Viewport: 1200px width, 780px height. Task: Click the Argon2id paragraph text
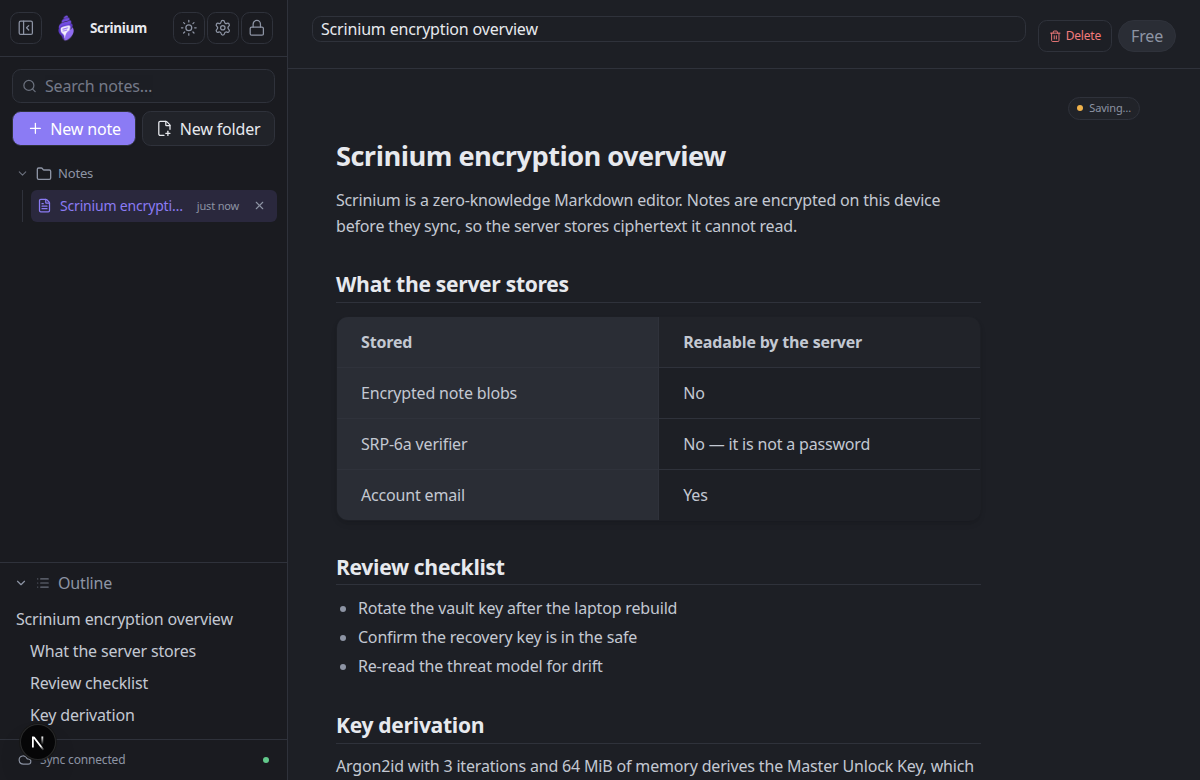pos(655,767)
